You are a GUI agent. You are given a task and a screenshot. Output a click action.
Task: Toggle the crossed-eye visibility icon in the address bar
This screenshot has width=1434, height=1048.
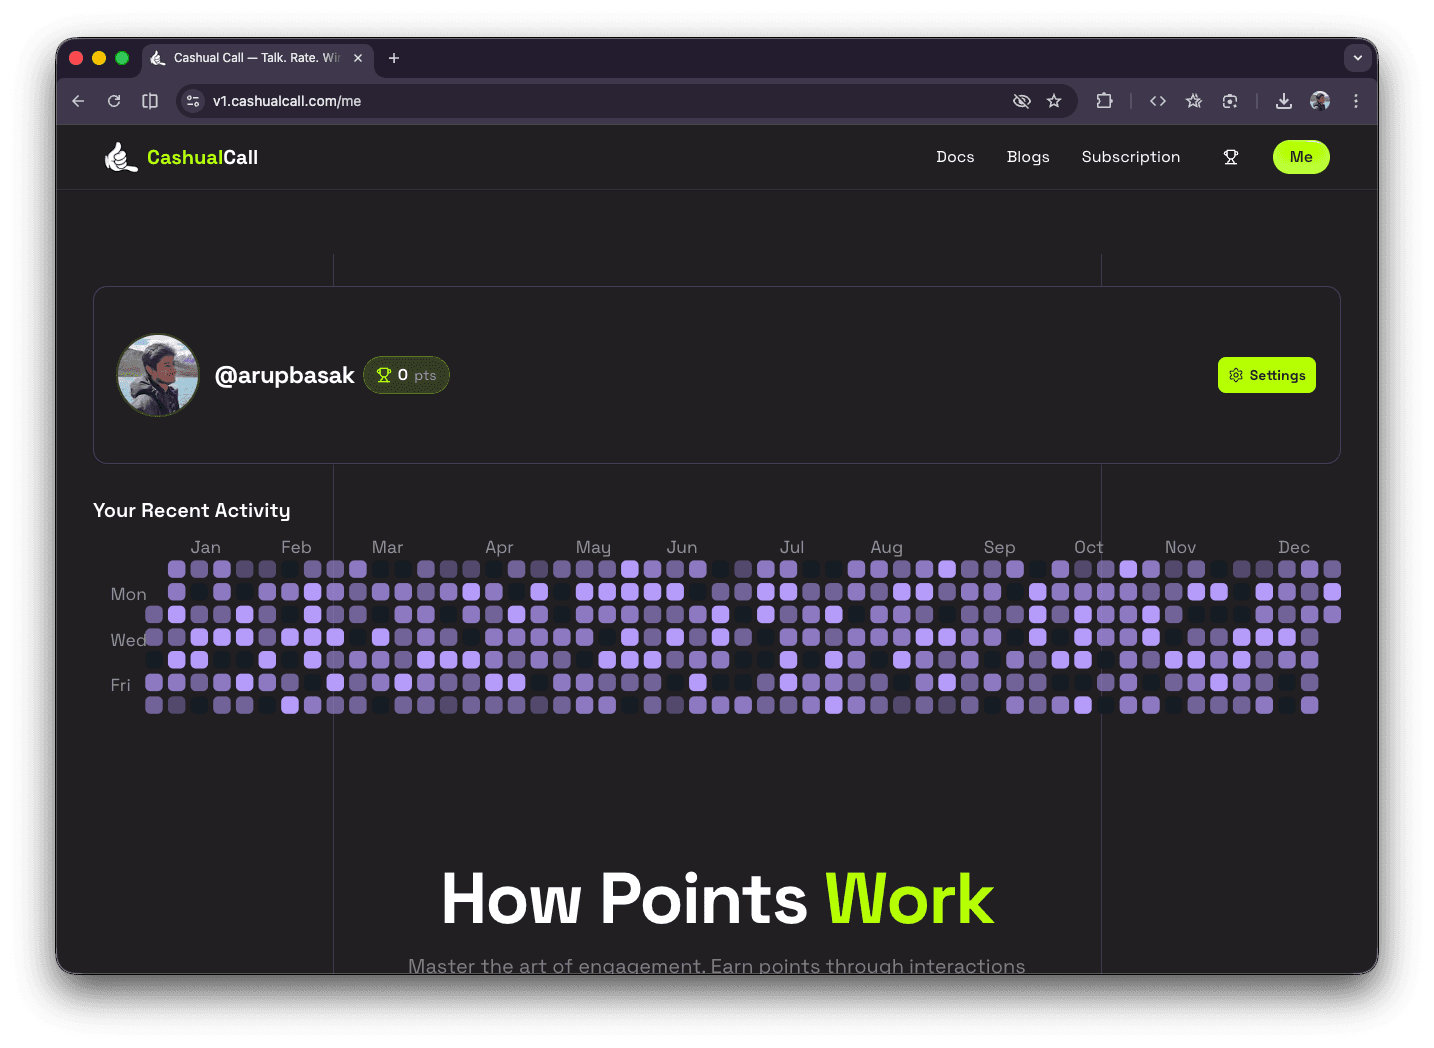pyautogui.click(x=1022, y=101)
